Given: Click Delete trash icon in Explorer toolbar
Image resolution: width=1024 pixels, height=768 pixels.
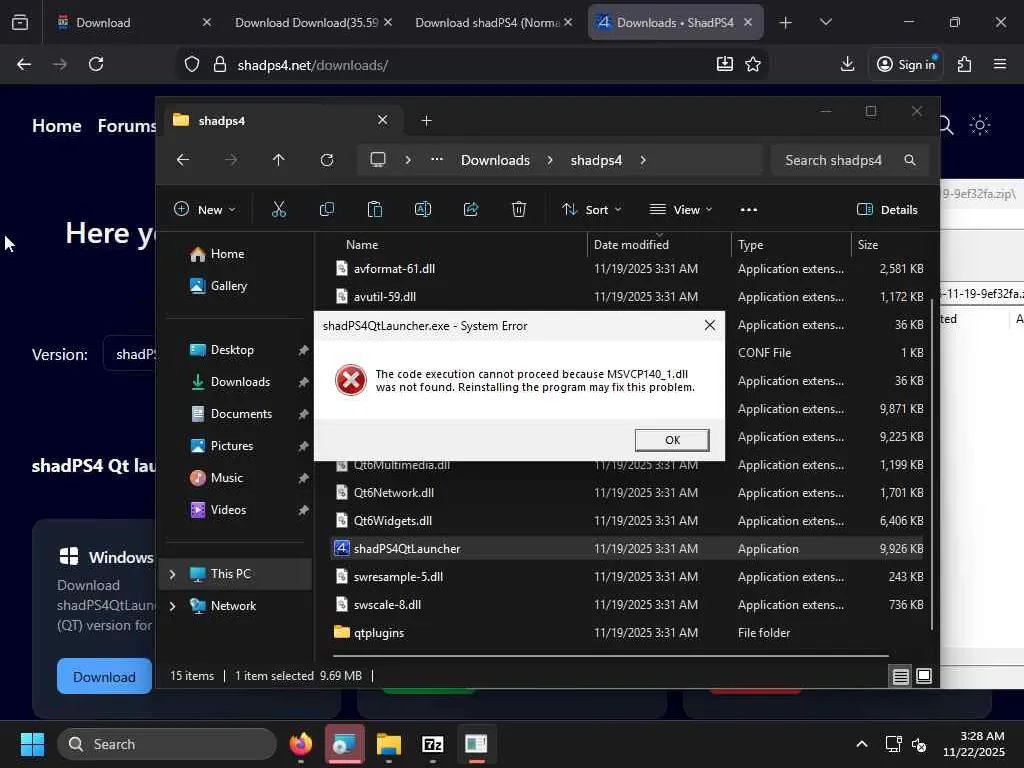Looking at the screenshot, I should pos(519,210).
